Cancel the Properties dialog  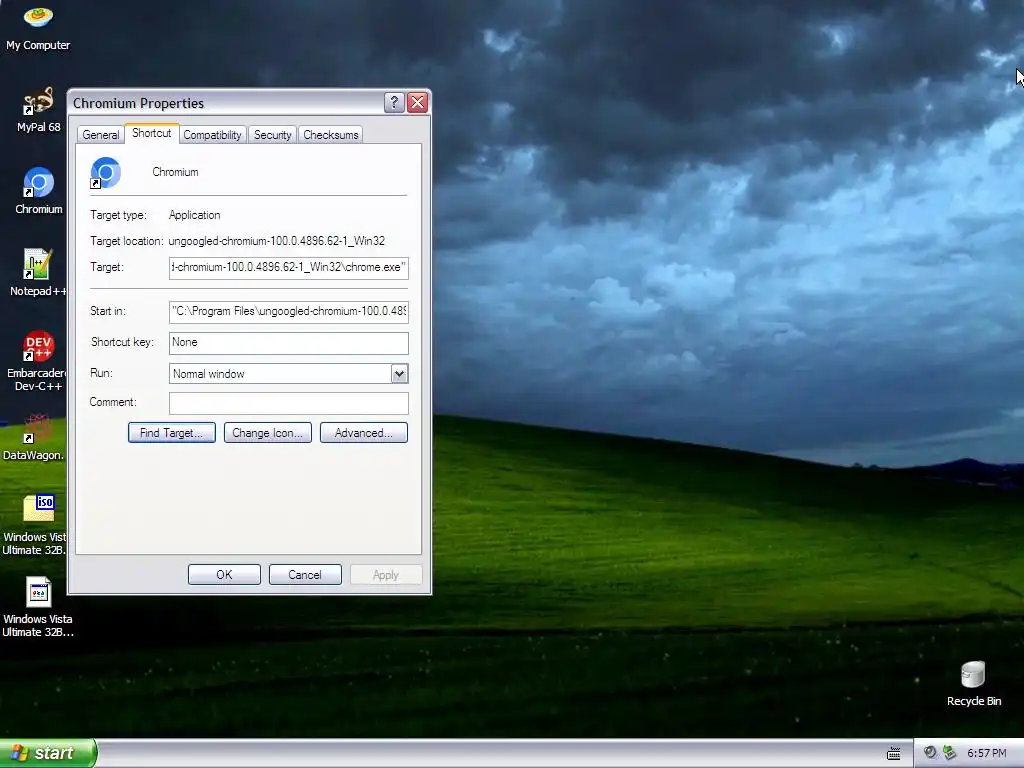click(x=305, y=575)
